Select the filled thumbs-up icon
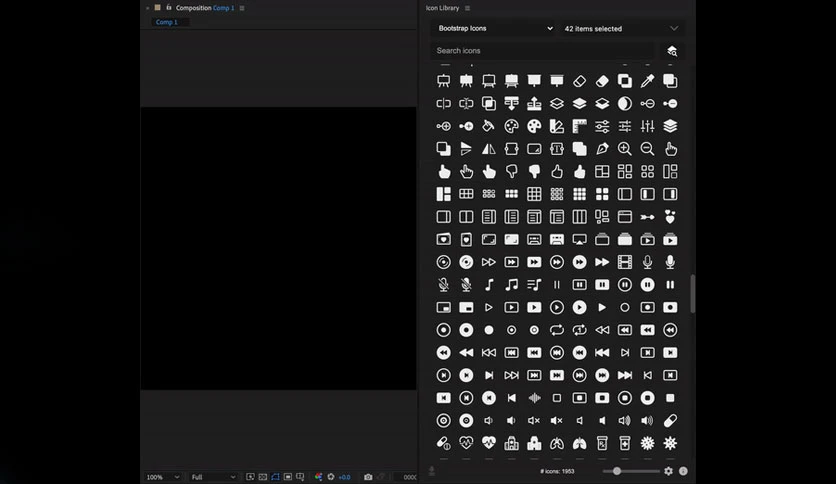 pyautogui.click(x=579, y=172)
